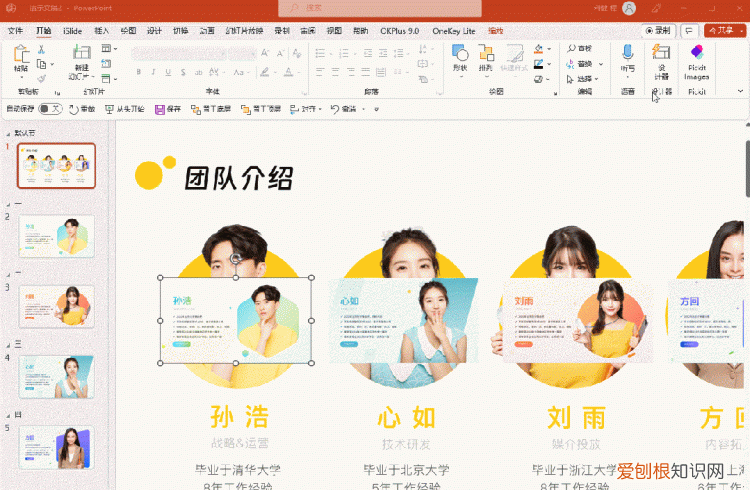
Task: Click the New Slide icon
Action: coord(82,52)
